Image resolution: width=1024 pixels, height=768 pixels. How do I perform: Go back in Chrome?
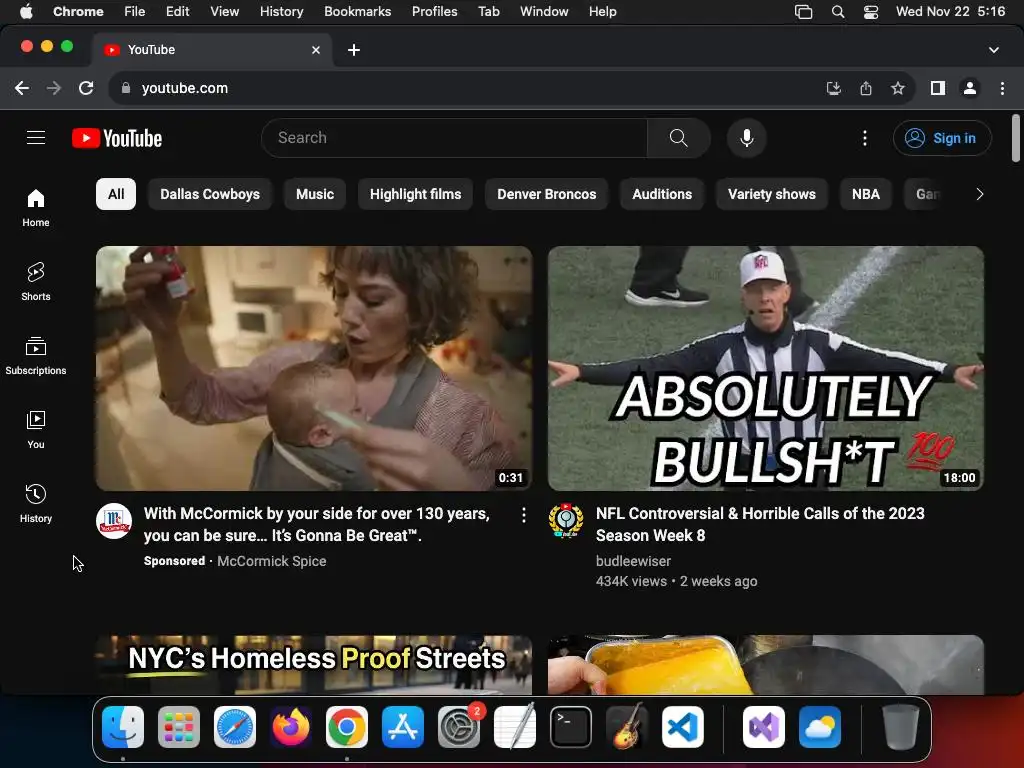(22, 88)
